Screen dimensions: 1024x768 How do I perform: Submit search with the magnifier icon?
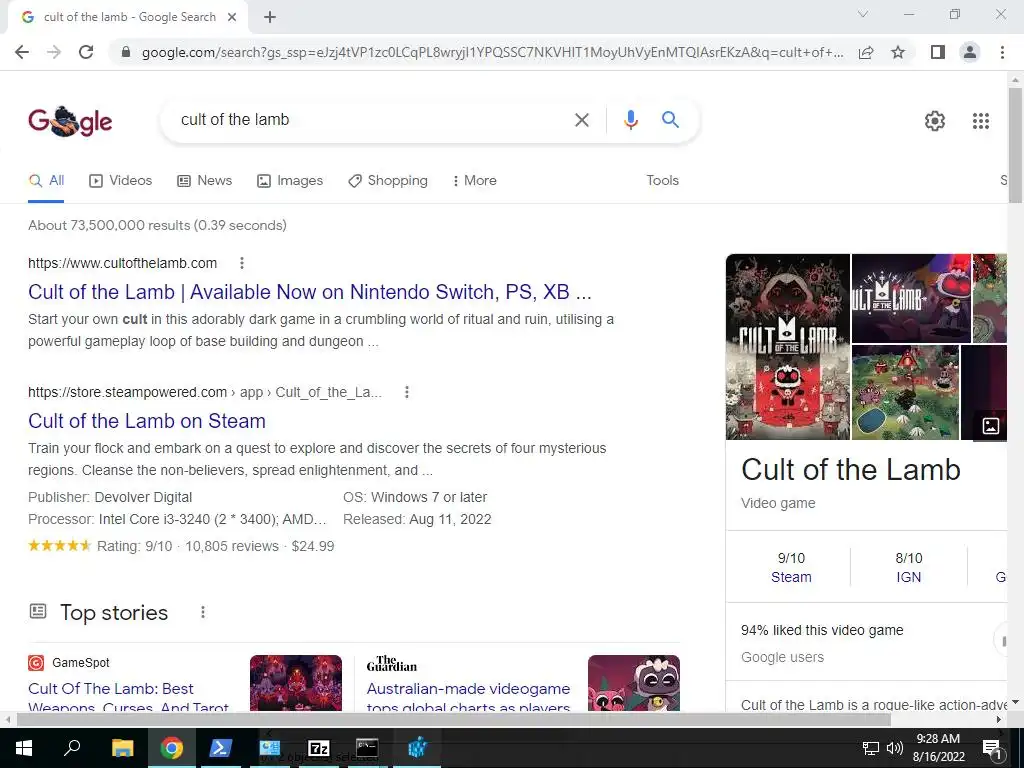pos(670,120)
